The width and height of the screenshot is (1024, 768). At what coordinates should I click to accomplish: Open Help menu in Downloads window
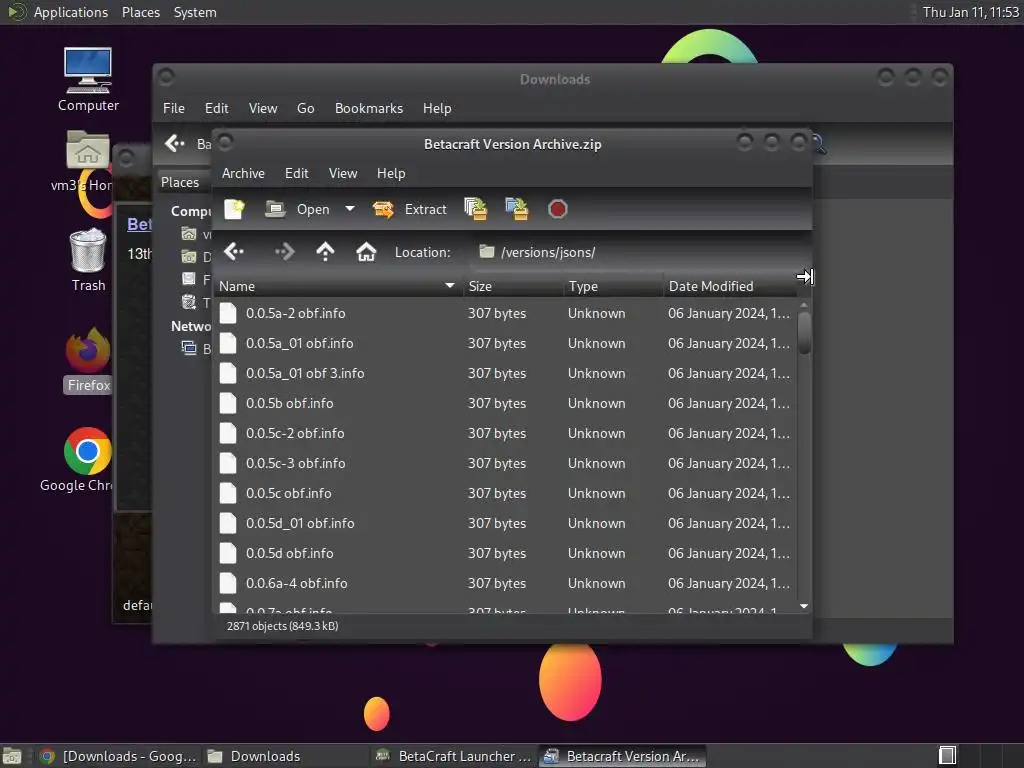coord(437,108)
